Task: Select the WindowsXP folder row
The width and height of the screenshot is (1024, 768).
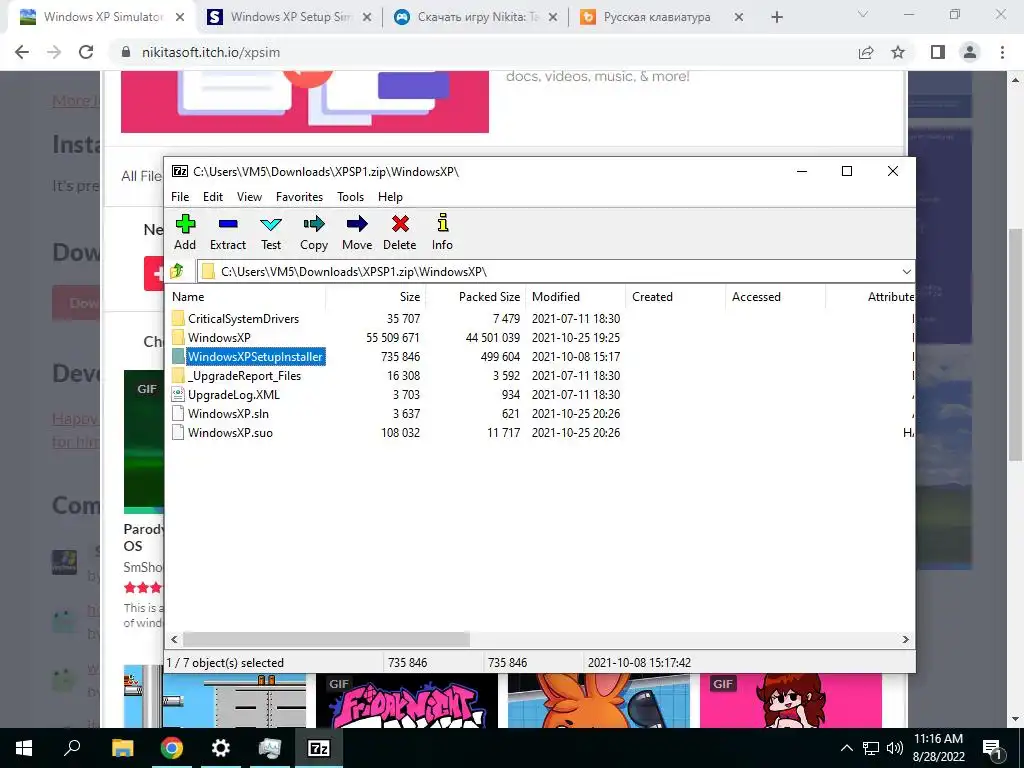Action: (540, 338)
